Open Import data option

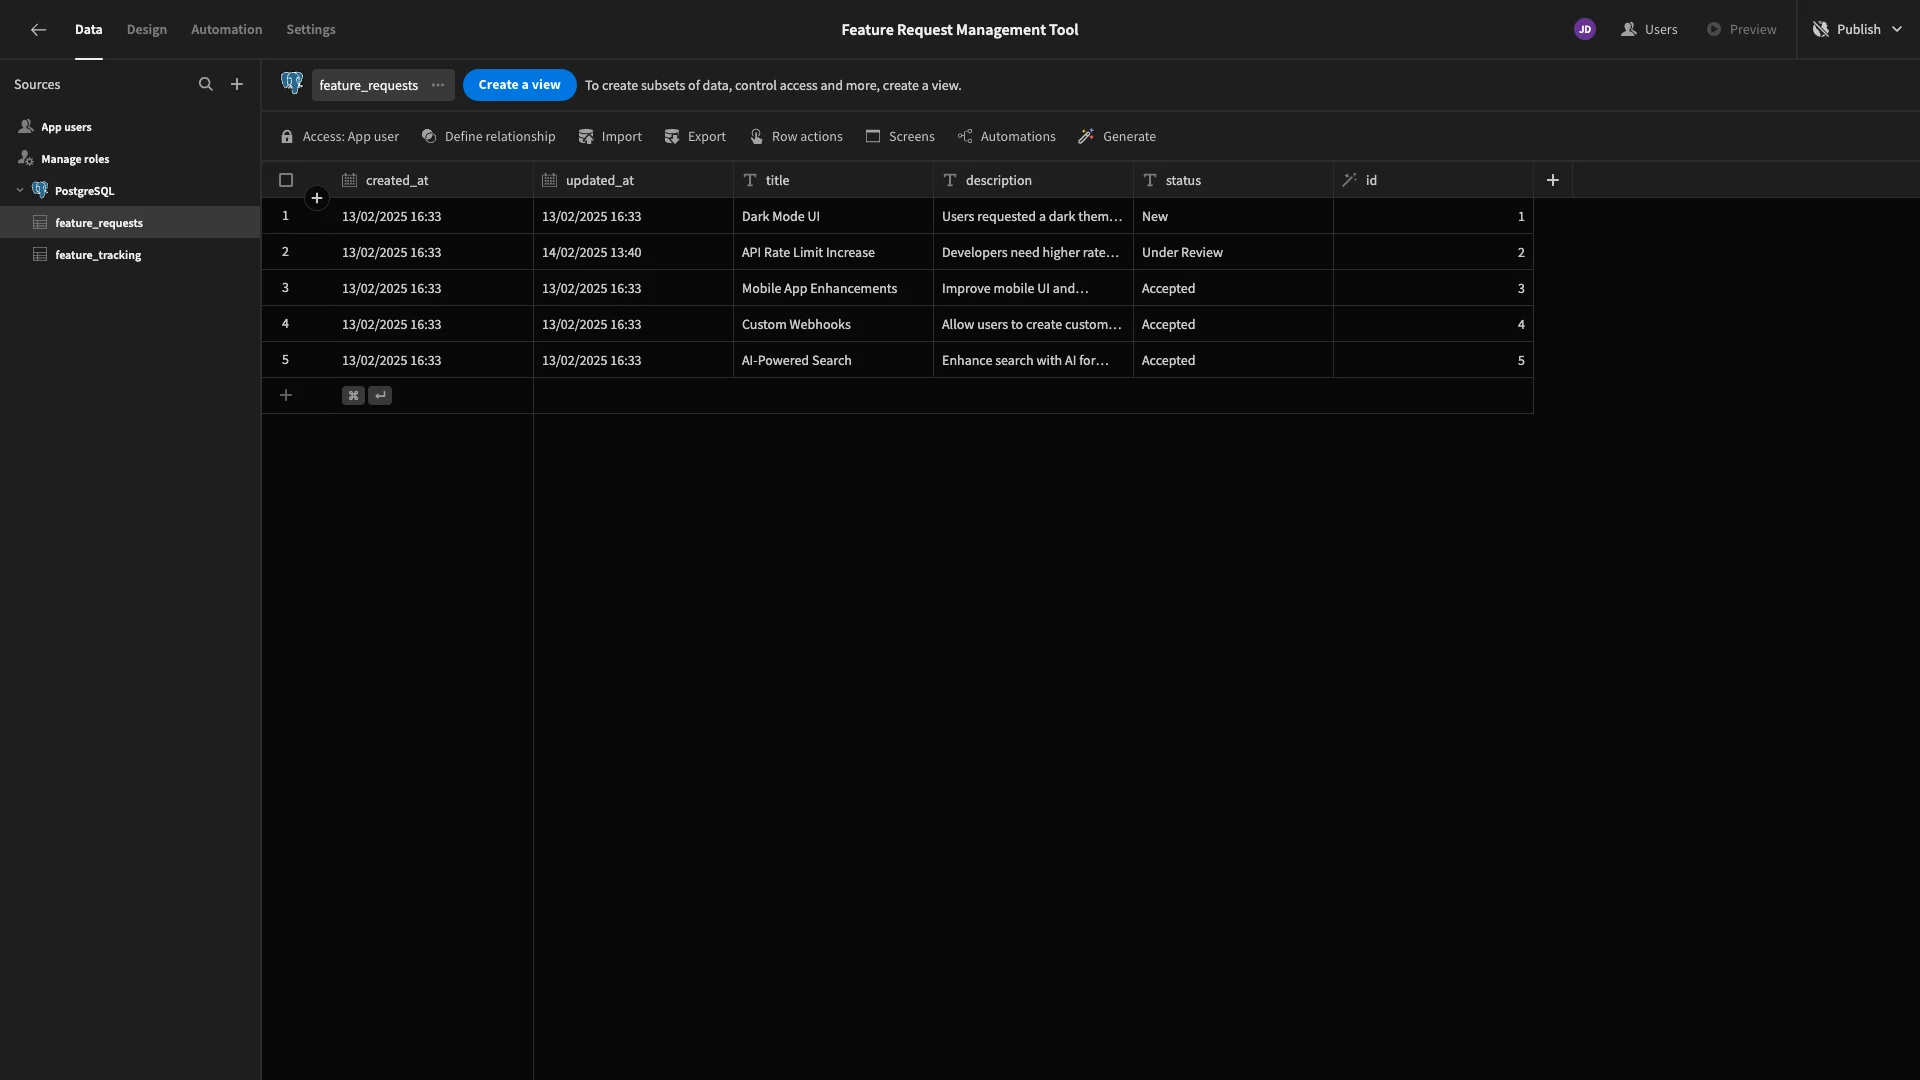tap(610, 137)
